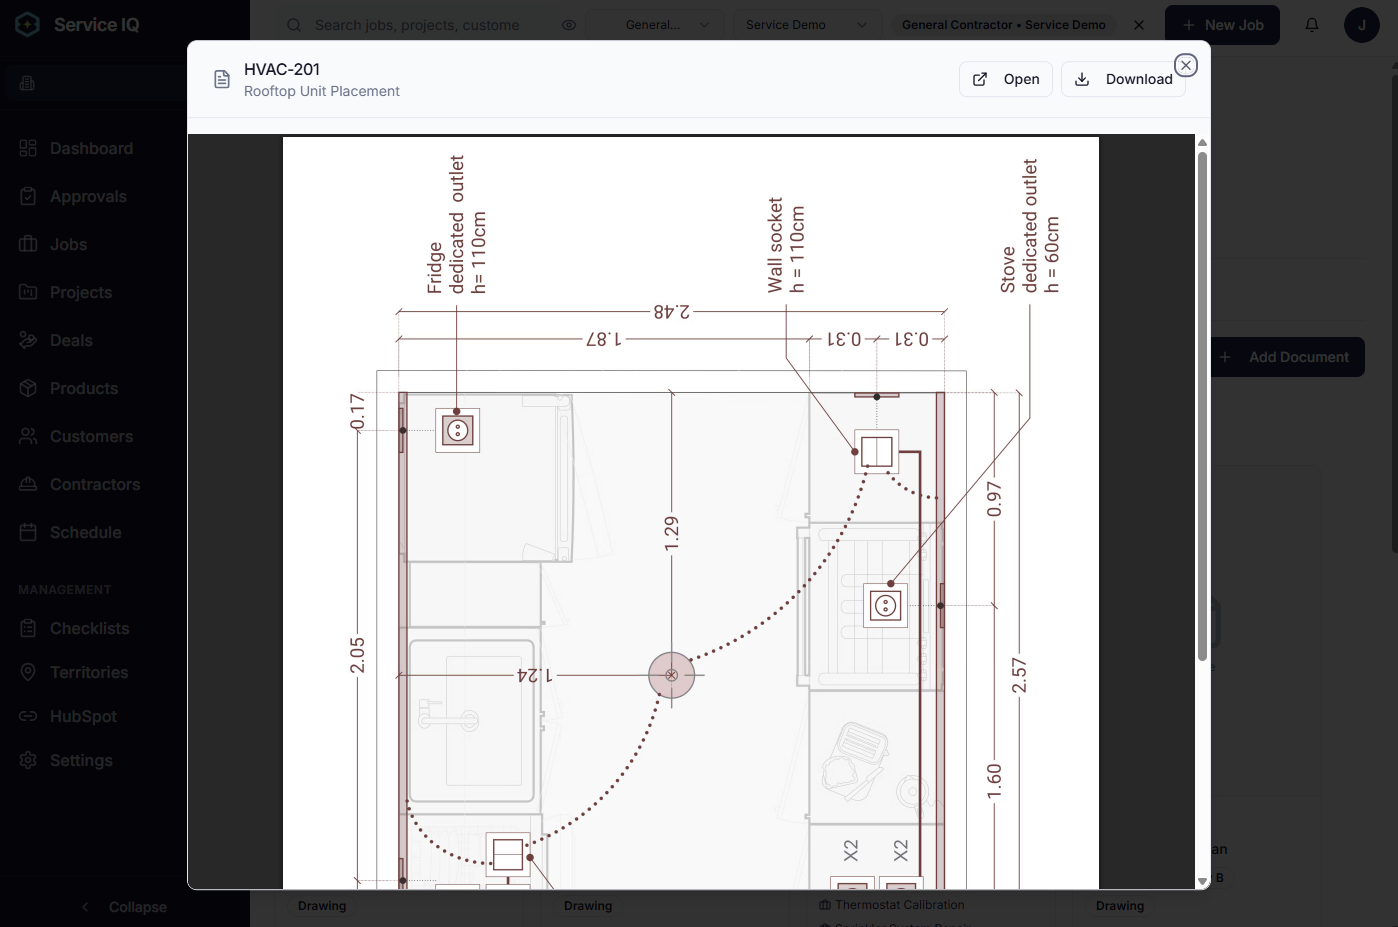1398x927 pixels.
Task: Open the HVAC-201 document in new tab
Action: [x=1005, y=79]
